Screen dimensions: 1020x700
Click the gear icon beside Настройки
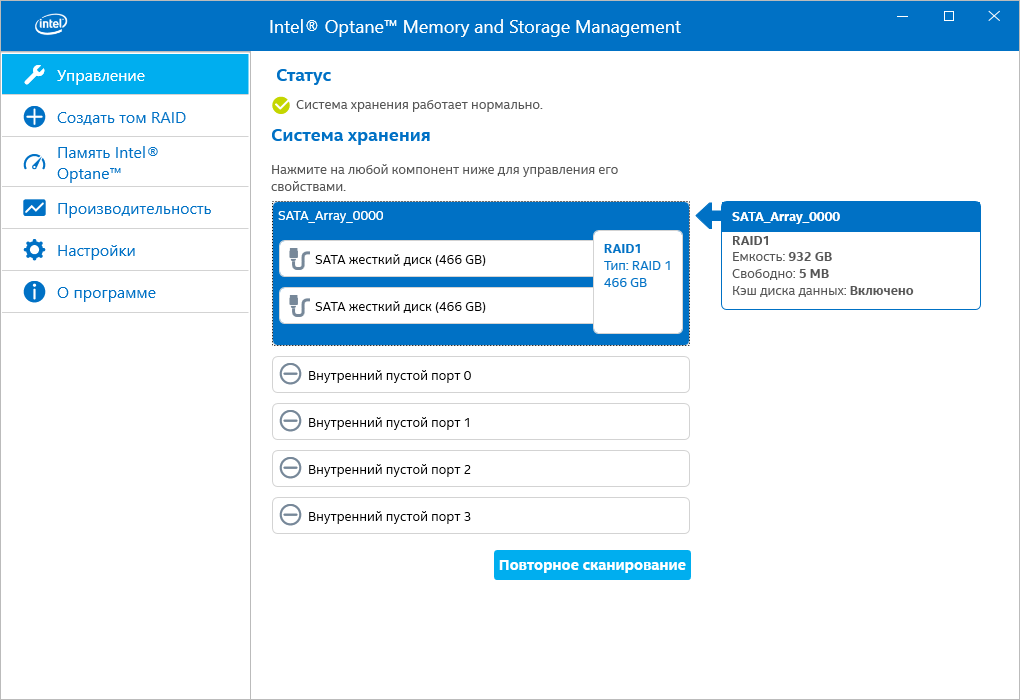34,250
